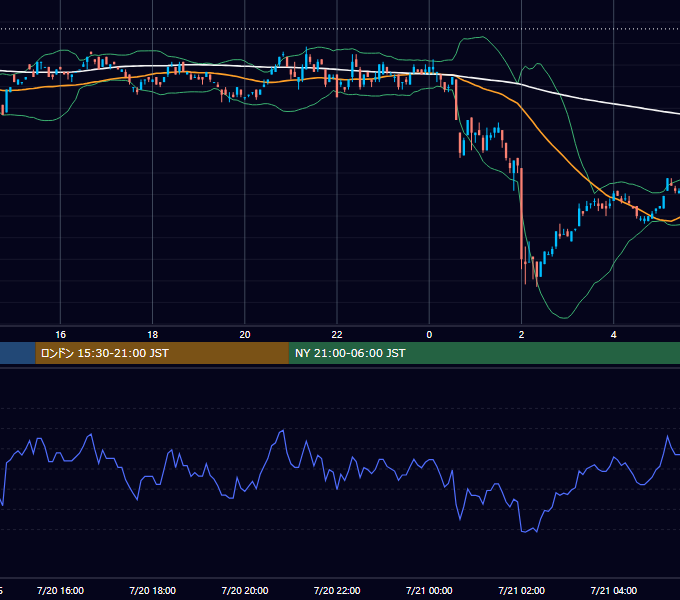Viewport: 680px width, 600px height.
Task: Click the '7/21 04:00' date label
Action: 614,590
